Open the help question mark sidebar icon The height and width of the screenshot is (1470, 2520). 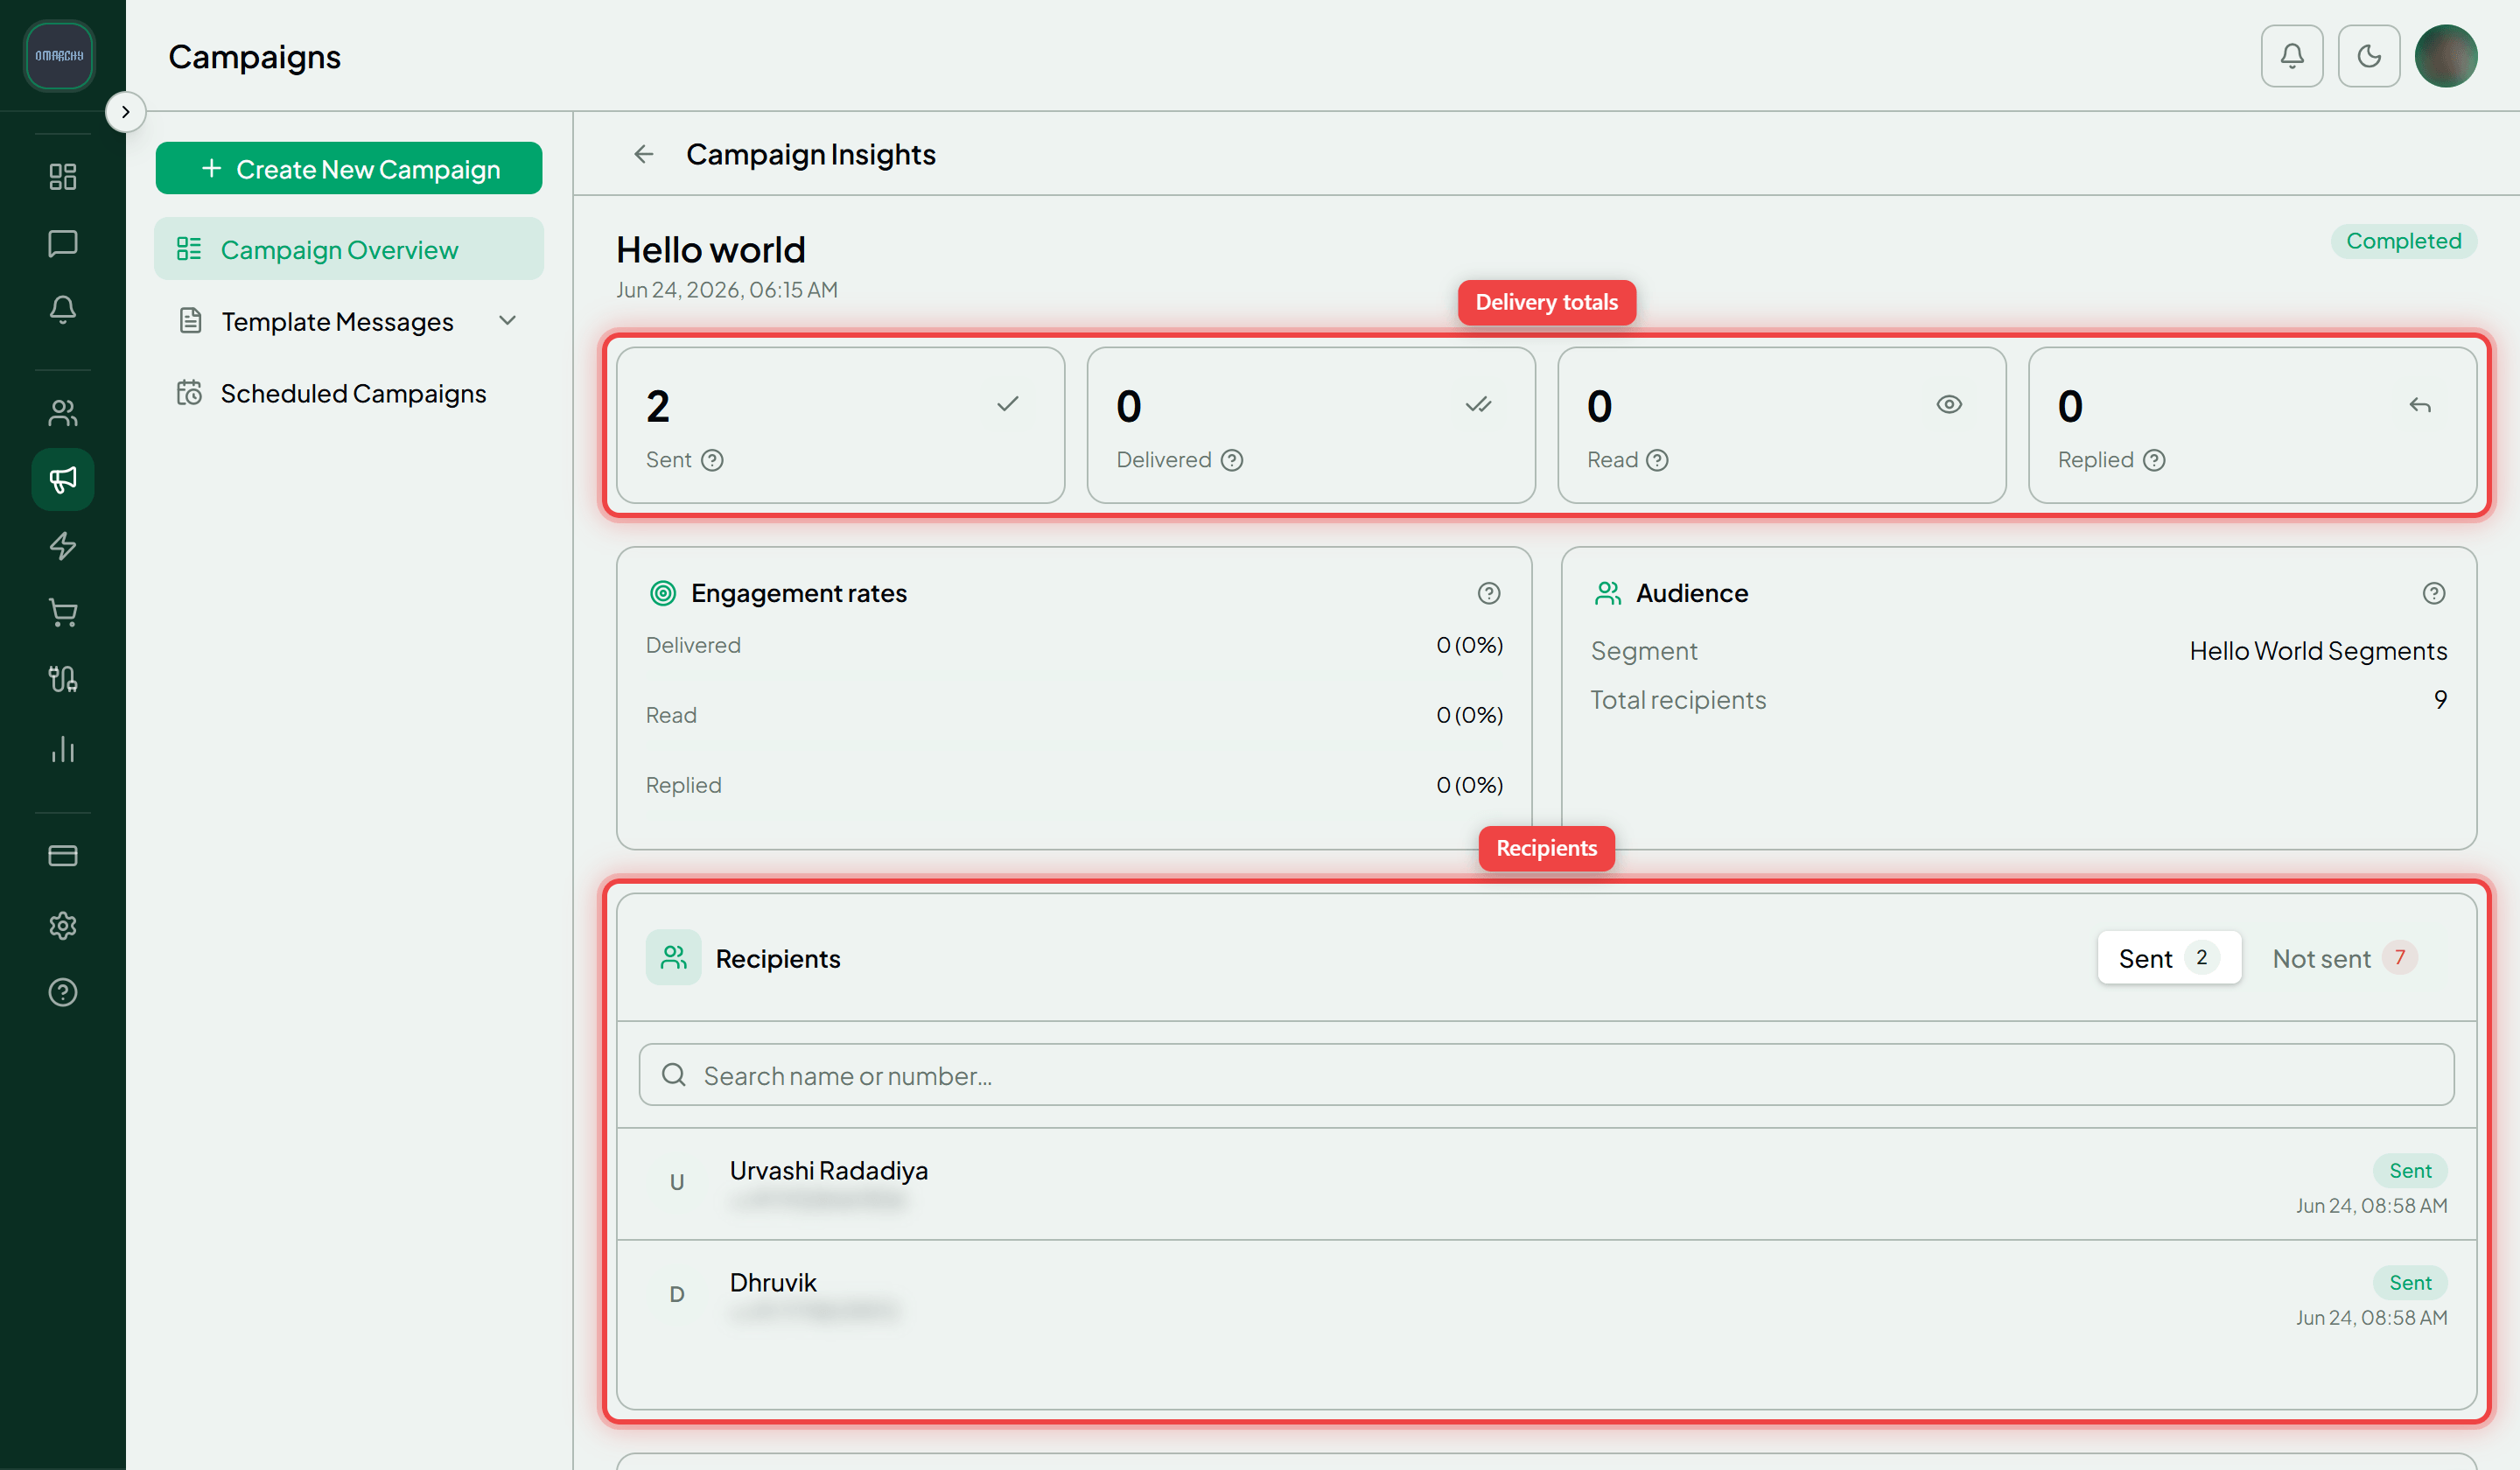(x=63, y=992)
